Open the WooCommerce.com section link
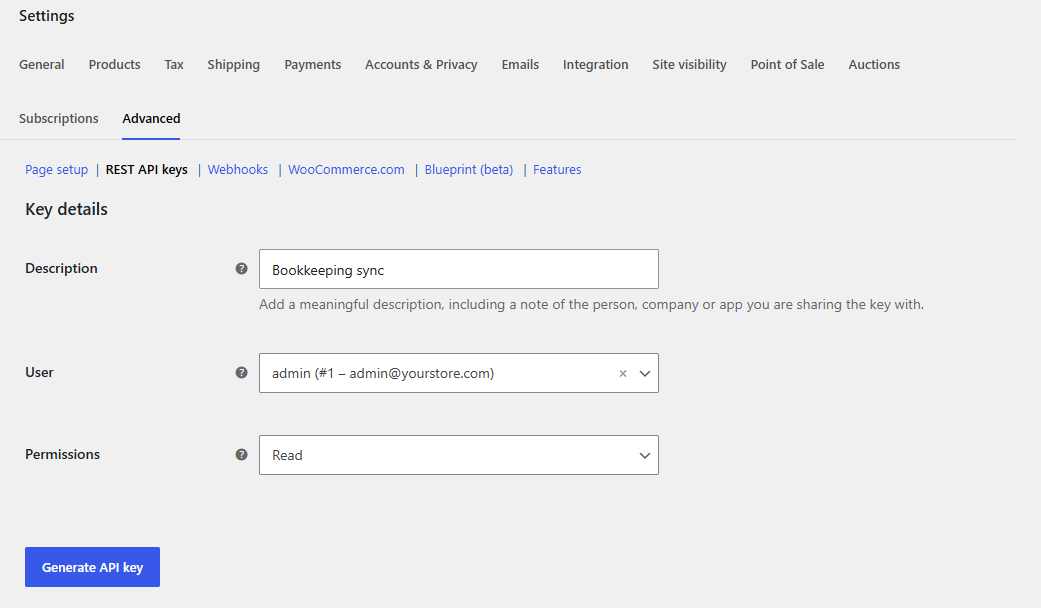 tap(346, 169)
